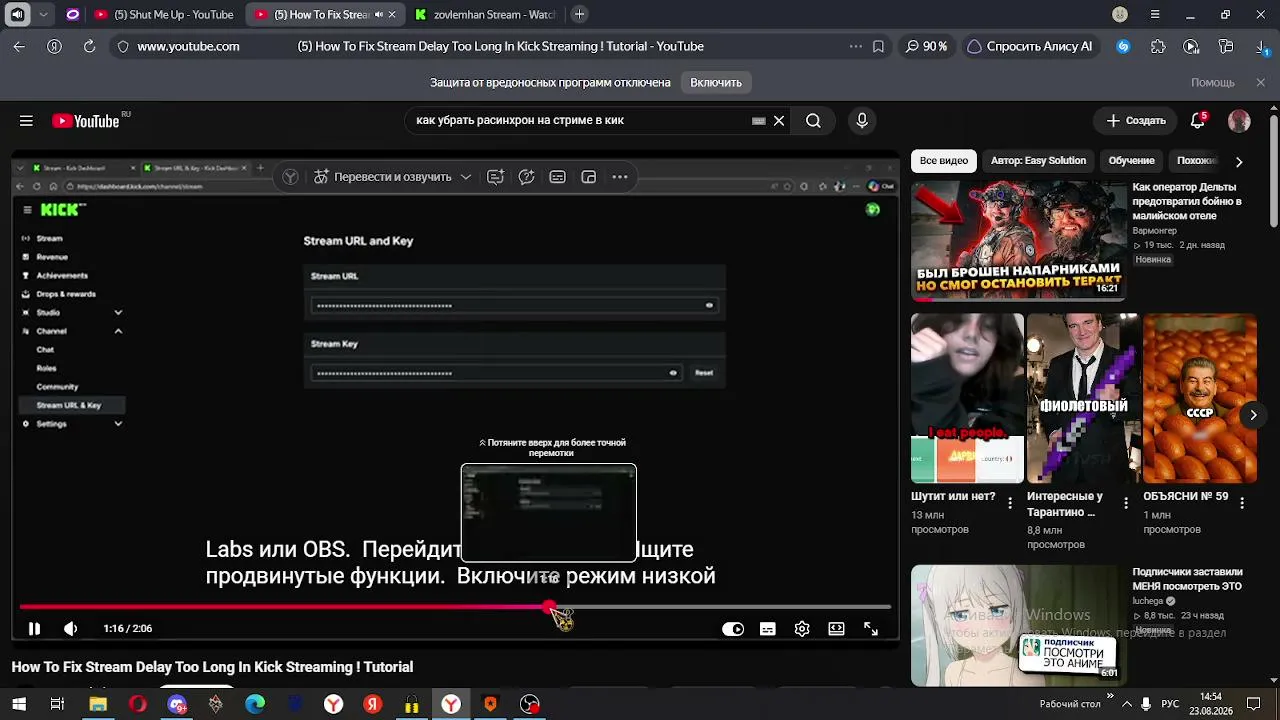The height and width of the screenshot is (720, 1280).
Task: Open the Windows Start menu
Action: pos(19,704)
